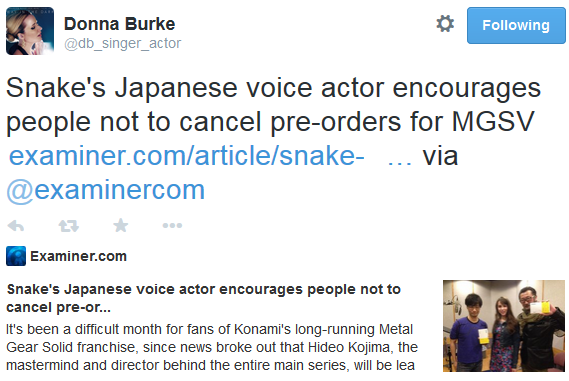Screen dimensions: 569x381
Task: Toggle the Following button
Action: coord(516,25)
